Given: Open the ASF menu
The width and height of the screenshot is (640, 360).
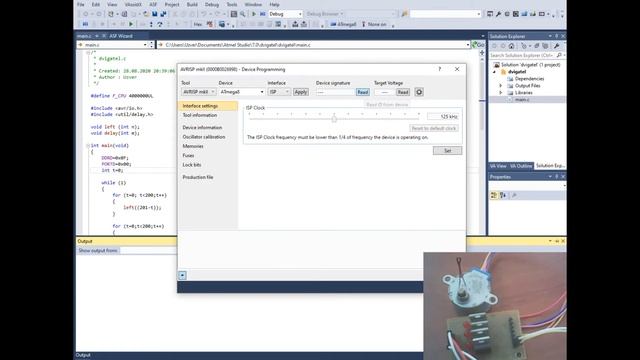Looking at the screenshot, I should click(x=153, y=4).
